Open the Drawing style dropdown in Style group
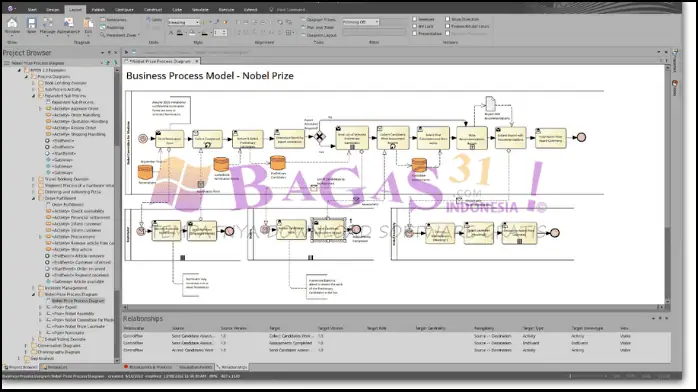This screenshot has height=392, width=698. pos(183,22)
